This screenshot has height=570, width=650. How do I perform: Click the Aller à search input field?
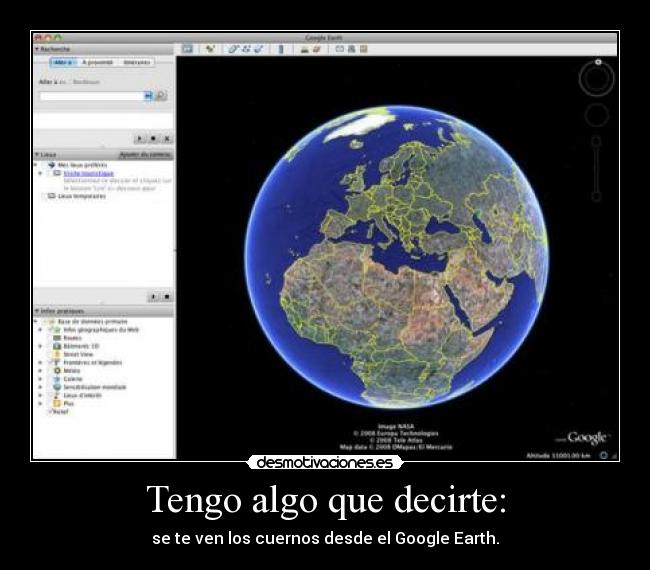click(x=92, y=96)
